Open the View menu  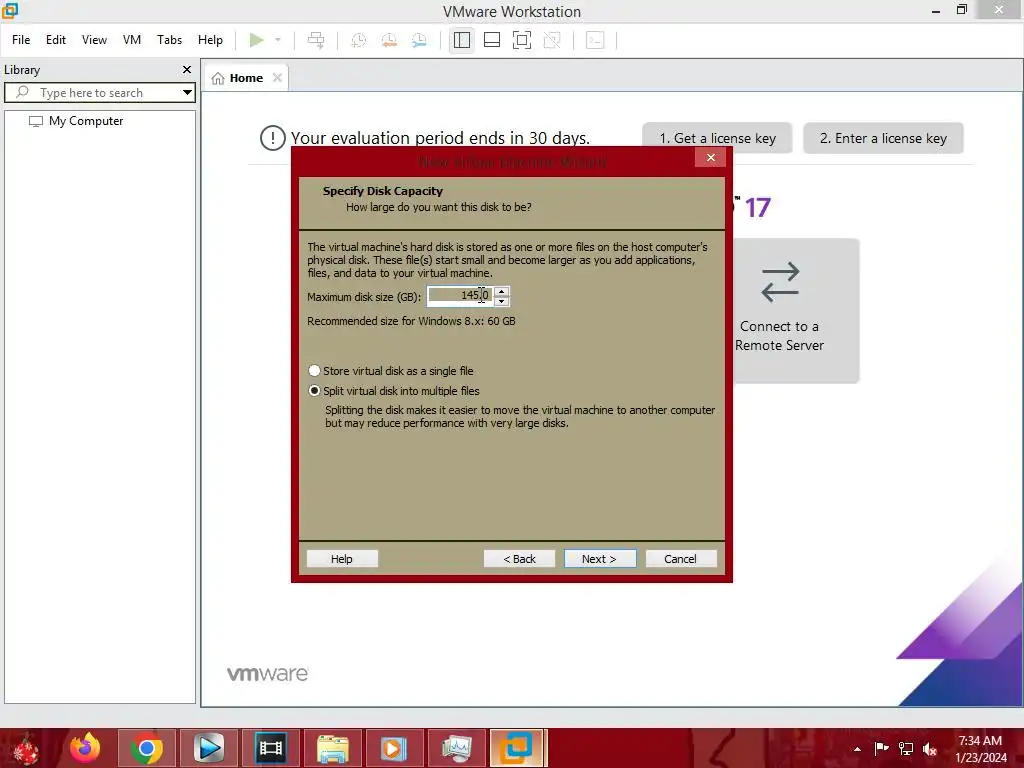(94, 40)
